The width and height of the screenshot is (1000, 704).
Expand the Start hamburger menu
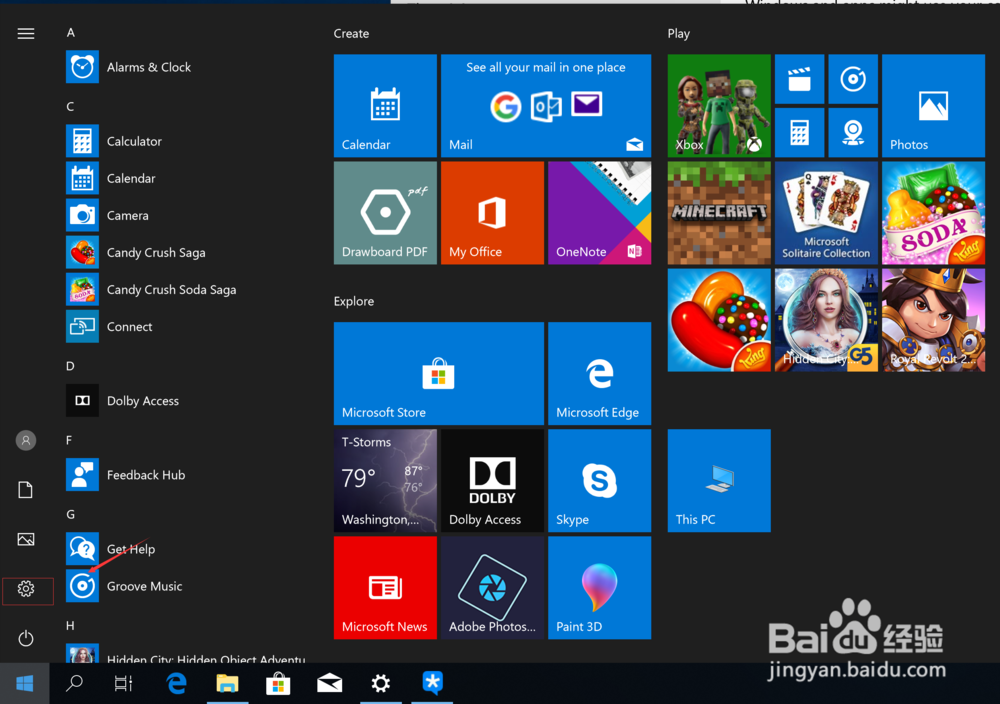click(x=26, y=33)
